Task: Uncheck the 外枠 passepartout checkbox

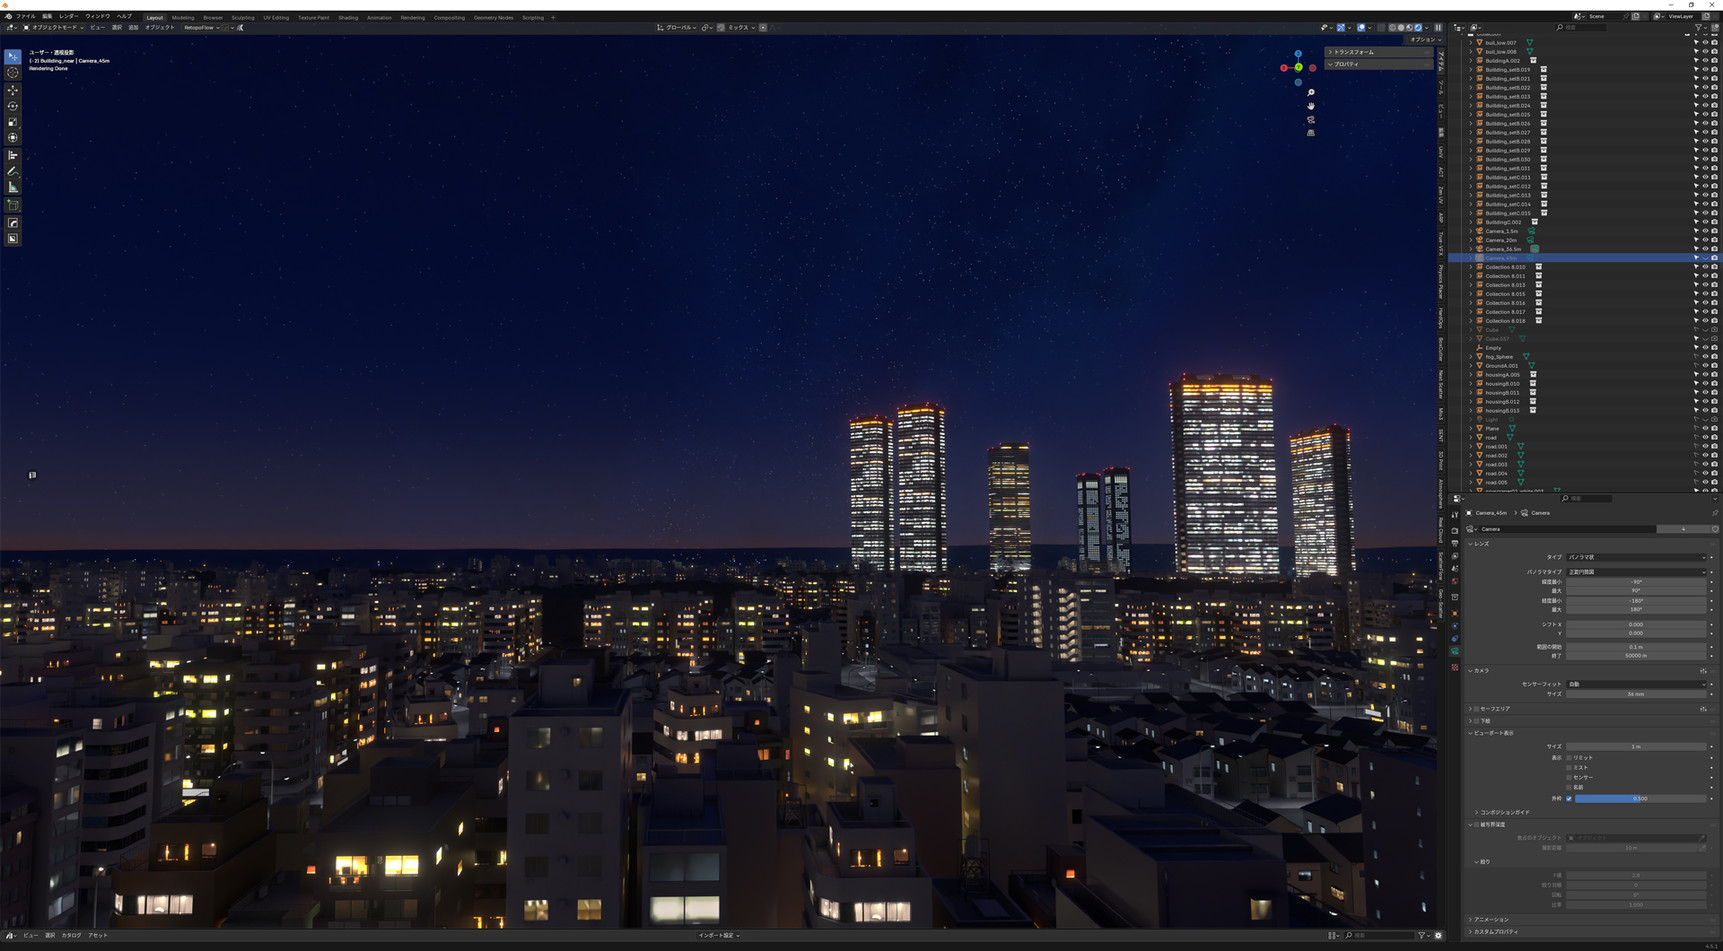Action: coord(1569,799)
